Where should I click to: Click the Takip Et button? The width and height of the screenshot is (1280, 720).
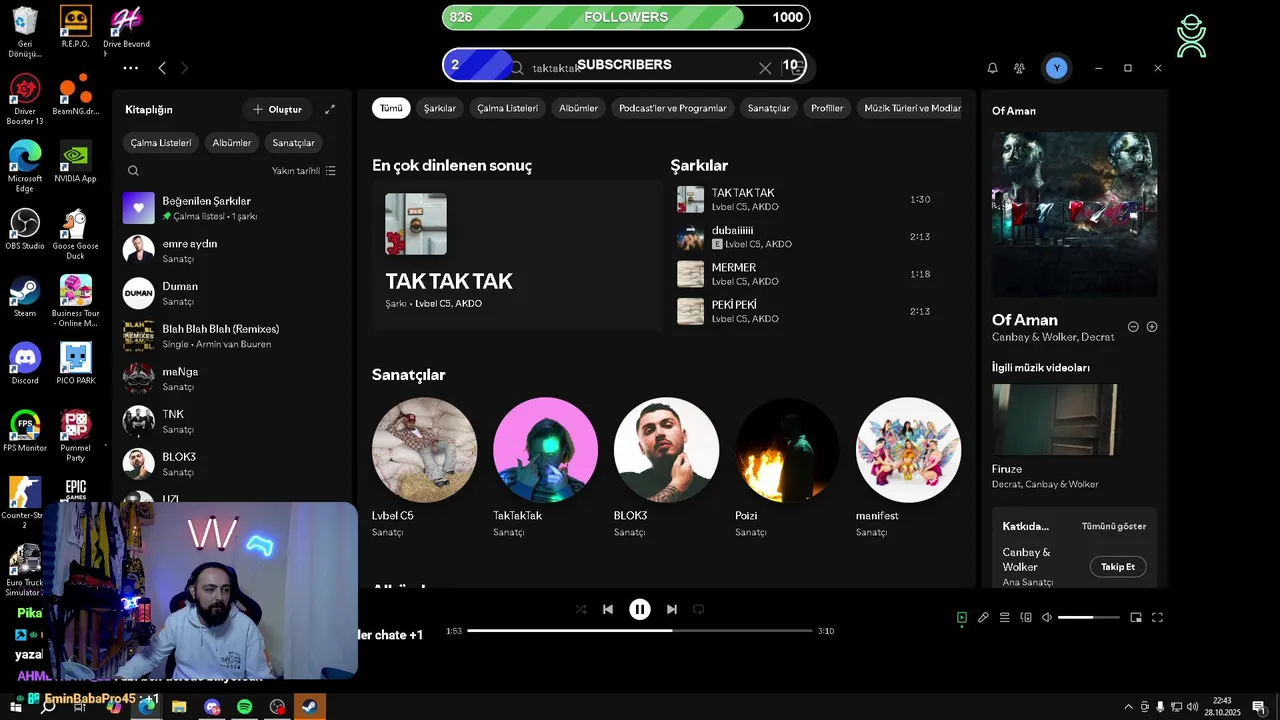pyautogui.click(x=1118, y=567)
